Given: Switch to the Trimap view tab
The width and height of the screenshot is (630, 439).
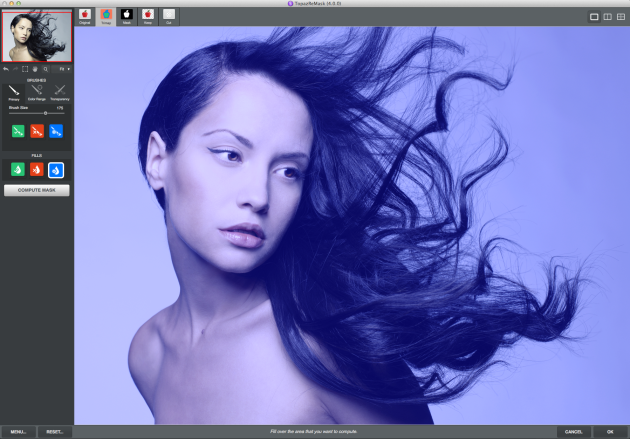Looking at the screenshot, I should tap(106, 16).
